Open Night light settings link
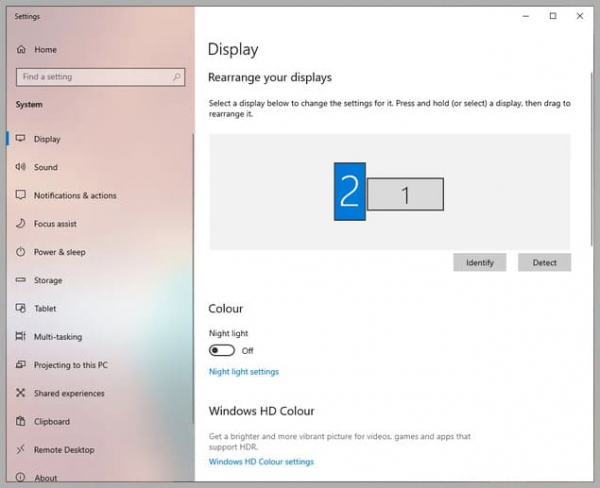Screen dimensions: 600x488 coord(244,372)
